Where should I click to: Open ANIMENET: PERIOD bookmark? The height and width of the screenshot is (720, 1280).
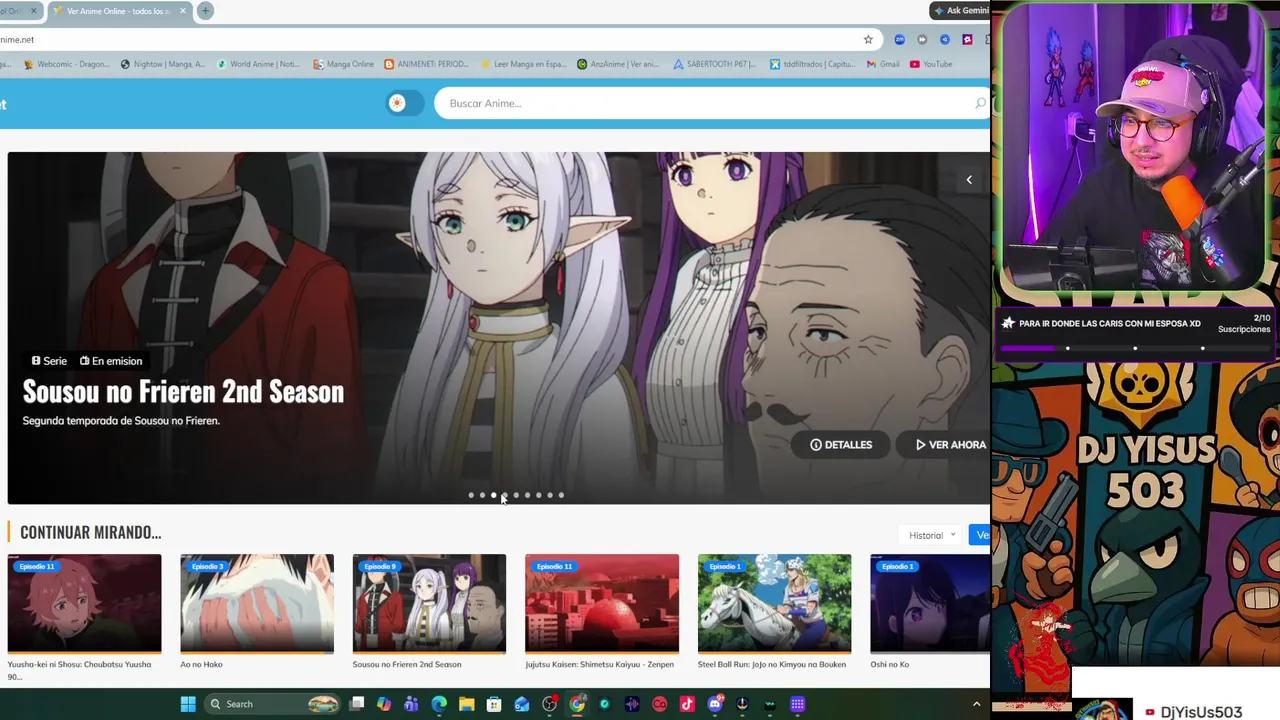pyautogui.click(x=426, y=64)
